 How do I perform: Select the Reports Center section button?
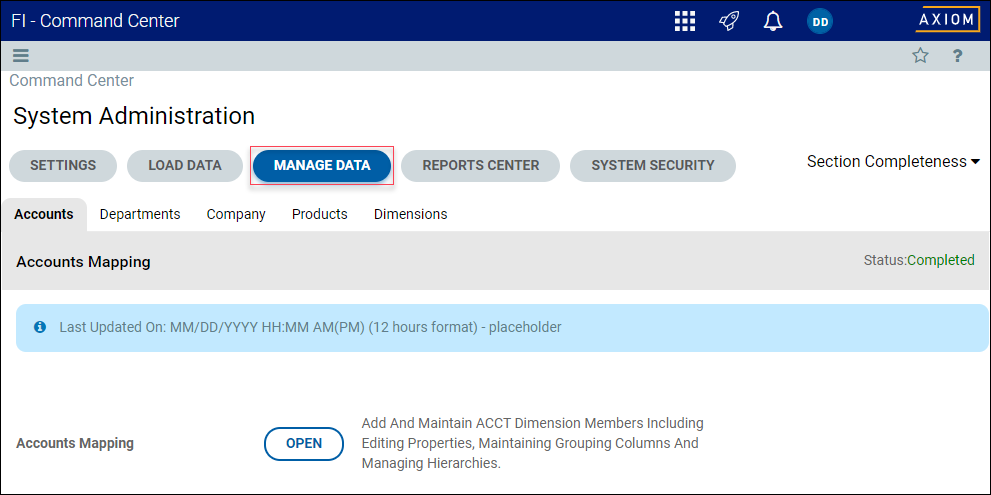[x=481, y=166]
